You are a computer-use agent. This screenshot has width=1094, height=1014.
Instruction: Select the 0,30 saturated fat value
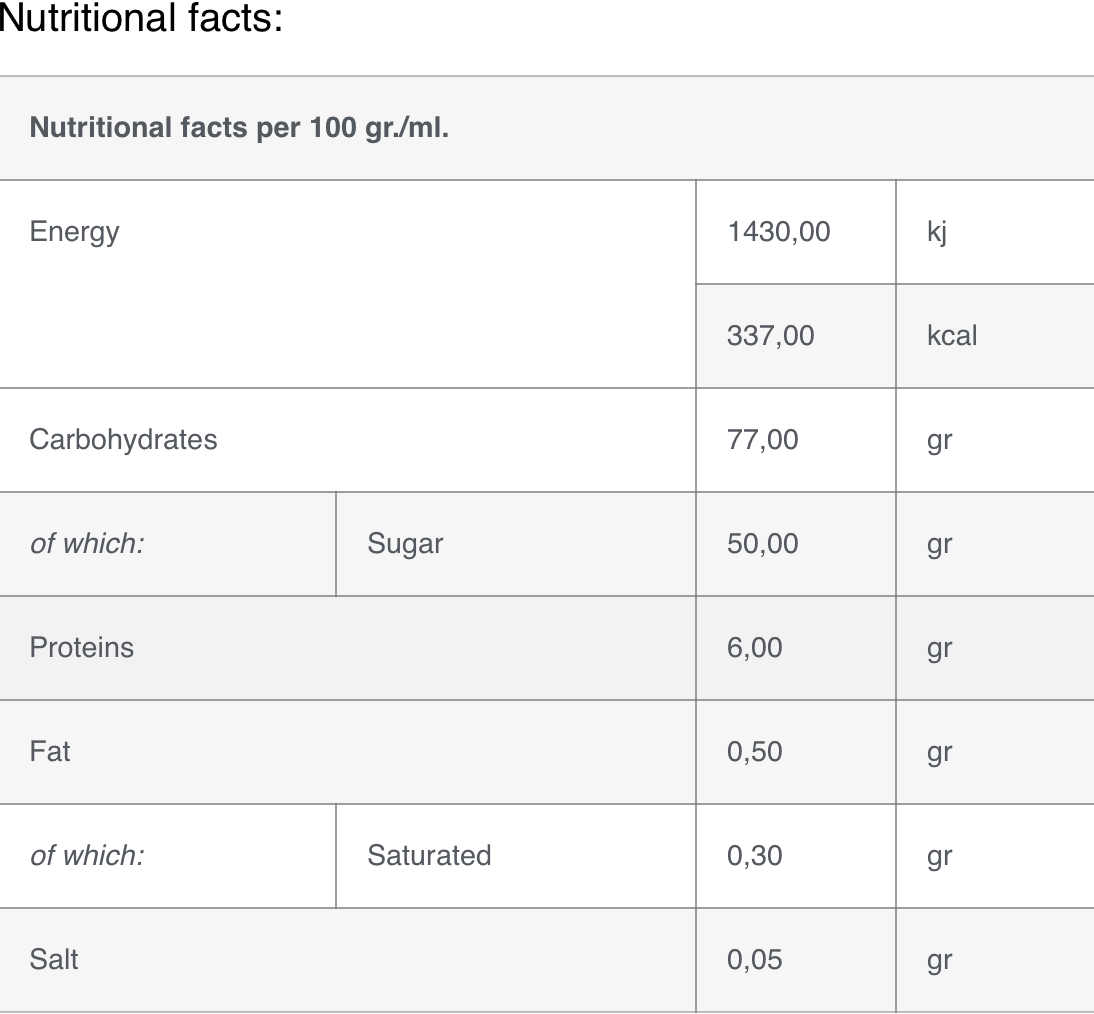(754, 856)
